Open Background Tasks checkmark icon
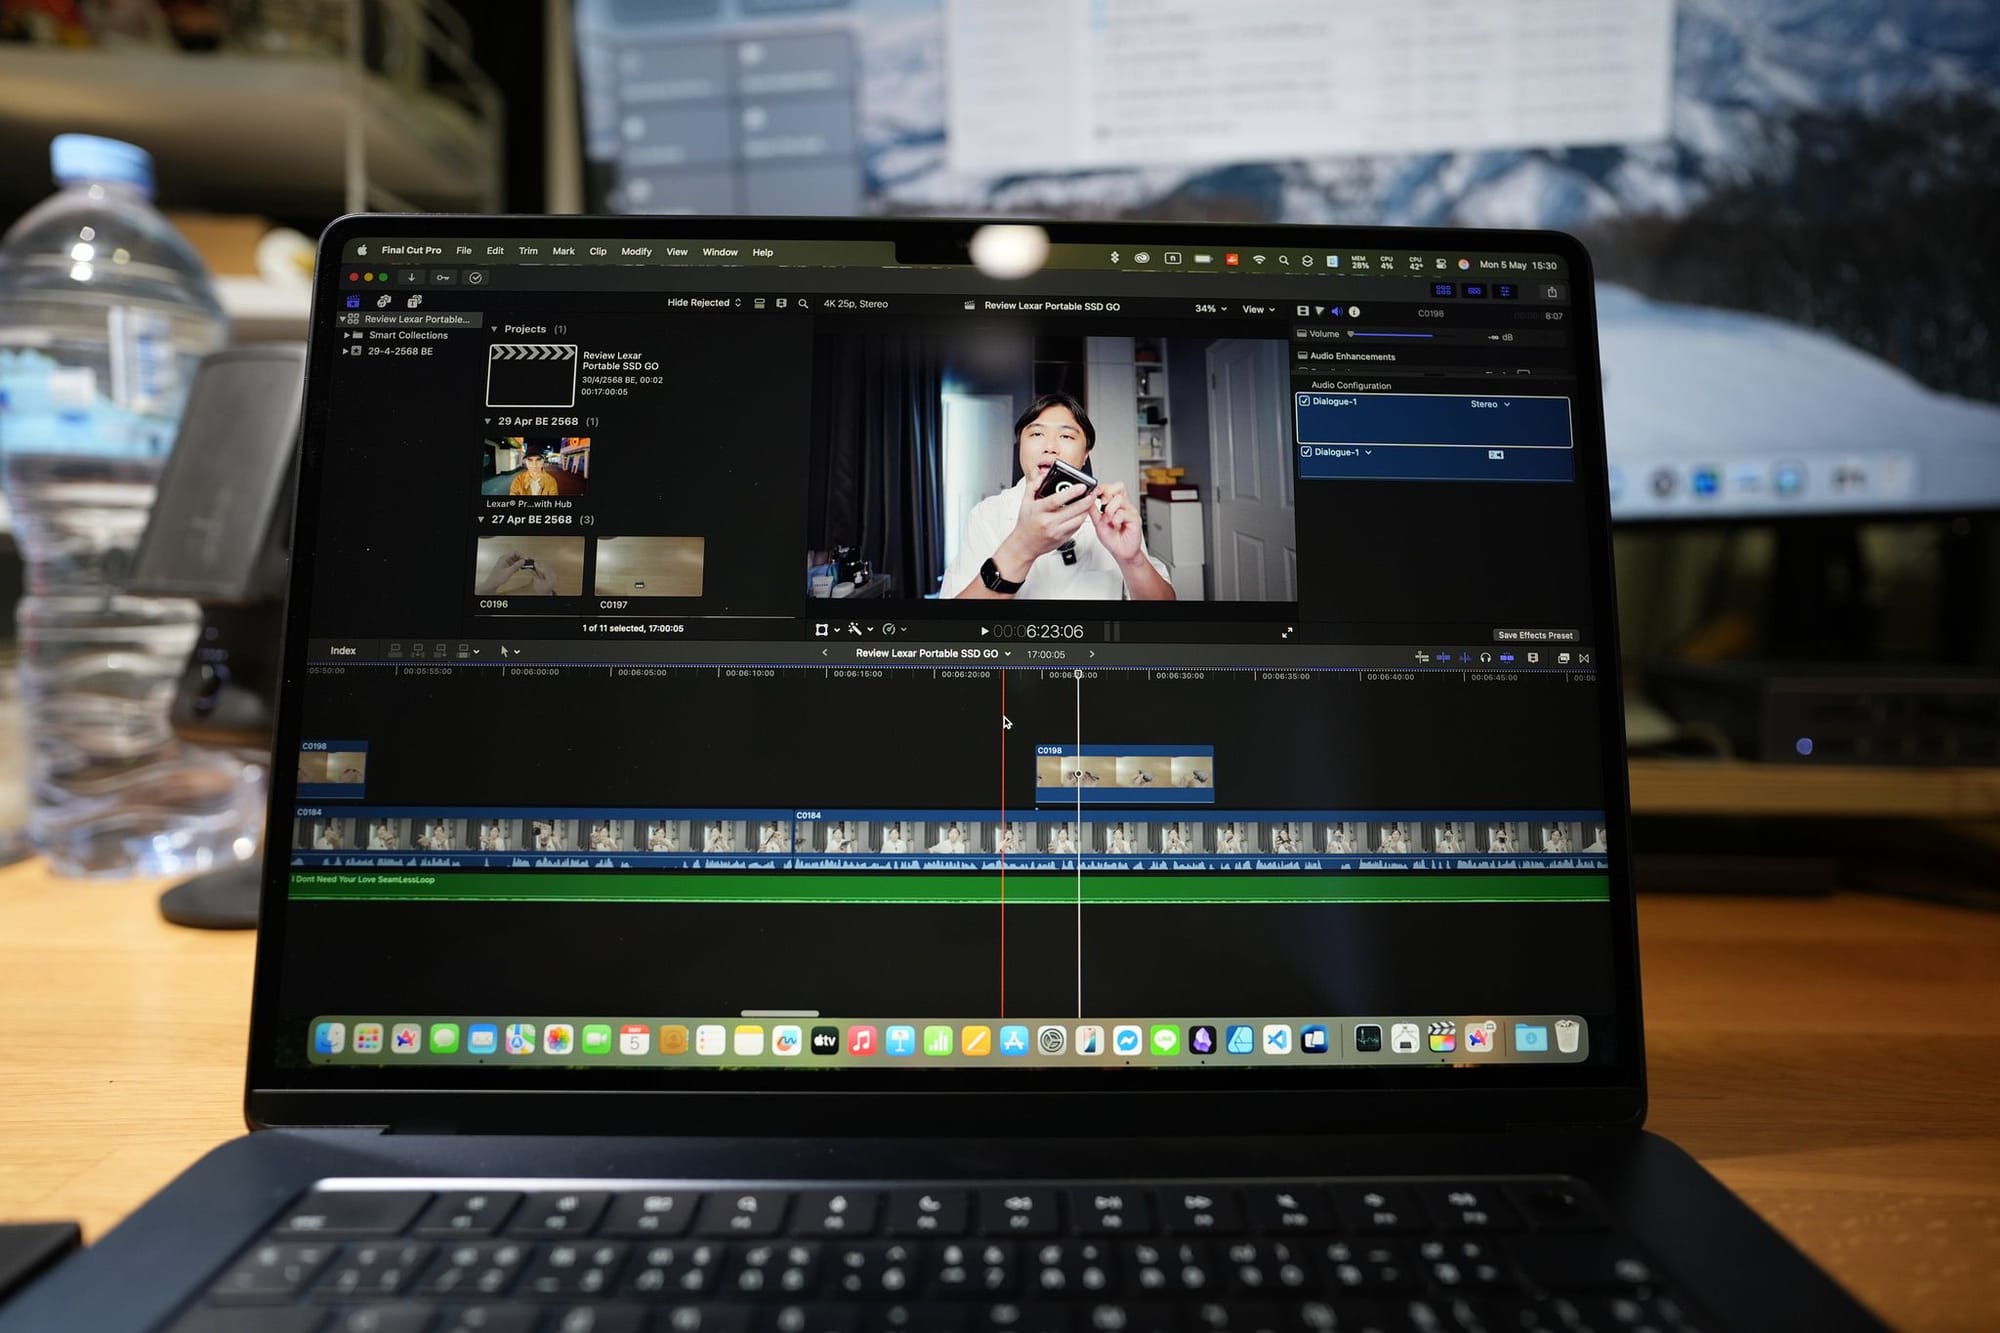Viewport: 2000px width, 1333px height. pyautogui.click(x=476, y=278)
